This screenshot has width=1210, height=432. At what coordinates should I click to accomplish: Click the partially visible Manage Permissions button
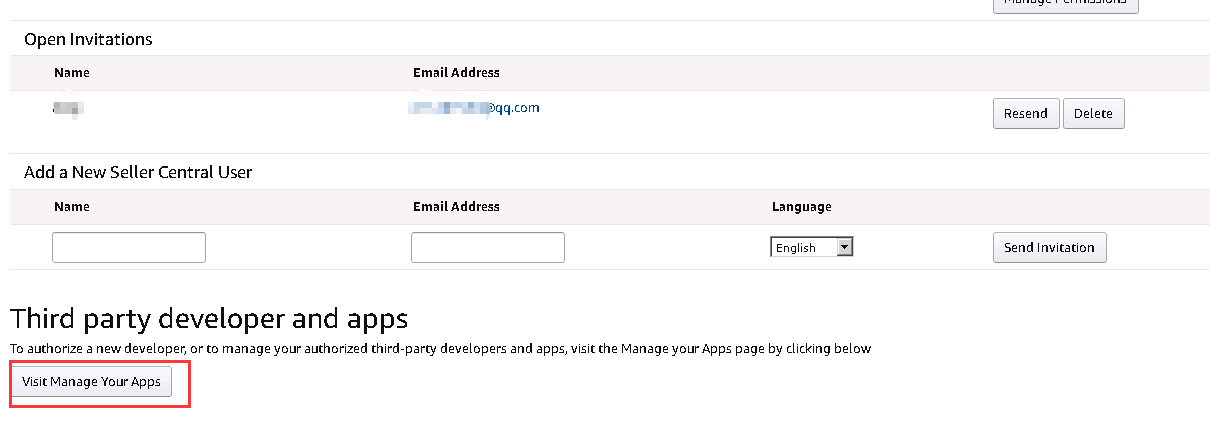(x=1065, y=4)
